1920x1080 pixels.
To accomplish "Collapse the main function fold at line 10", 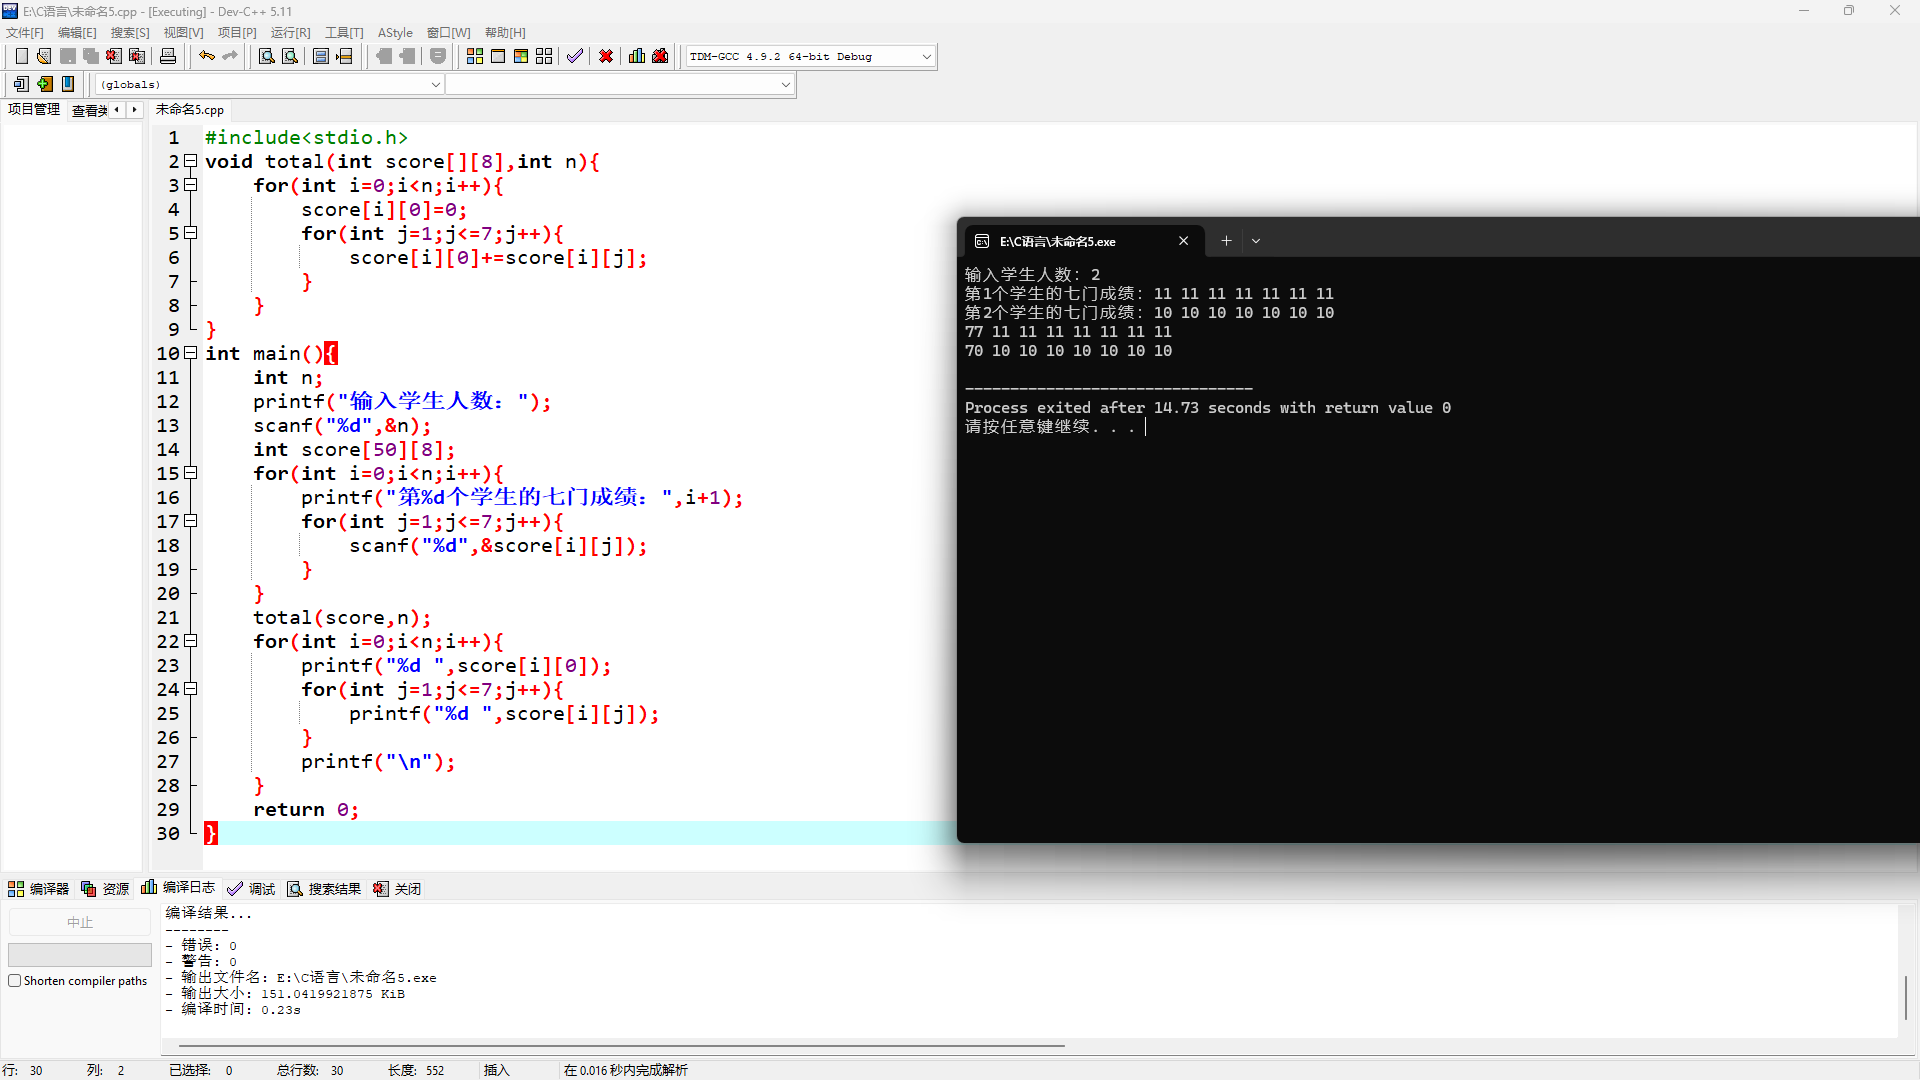I will [191, 353].
